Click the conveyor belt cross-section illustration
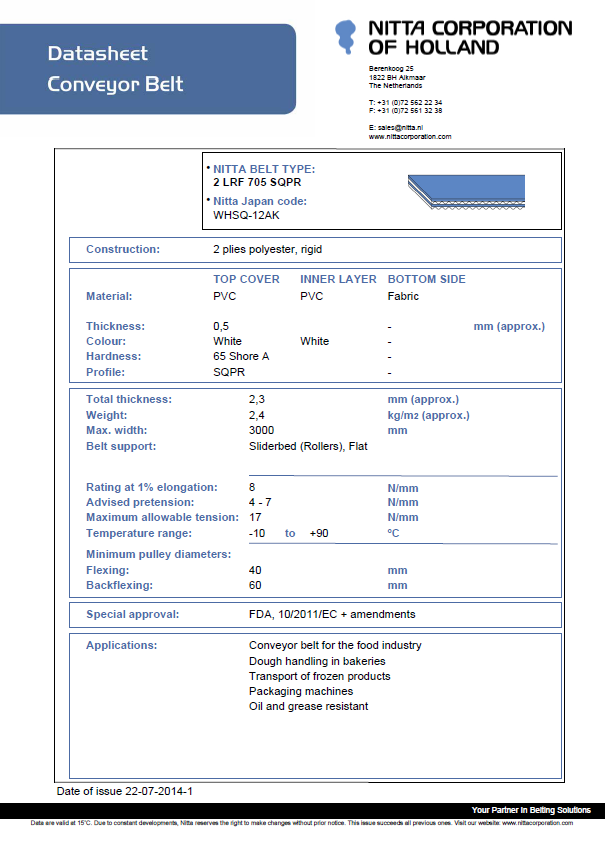The width and height of the screenshot is (605, 852). coord(466,192)
